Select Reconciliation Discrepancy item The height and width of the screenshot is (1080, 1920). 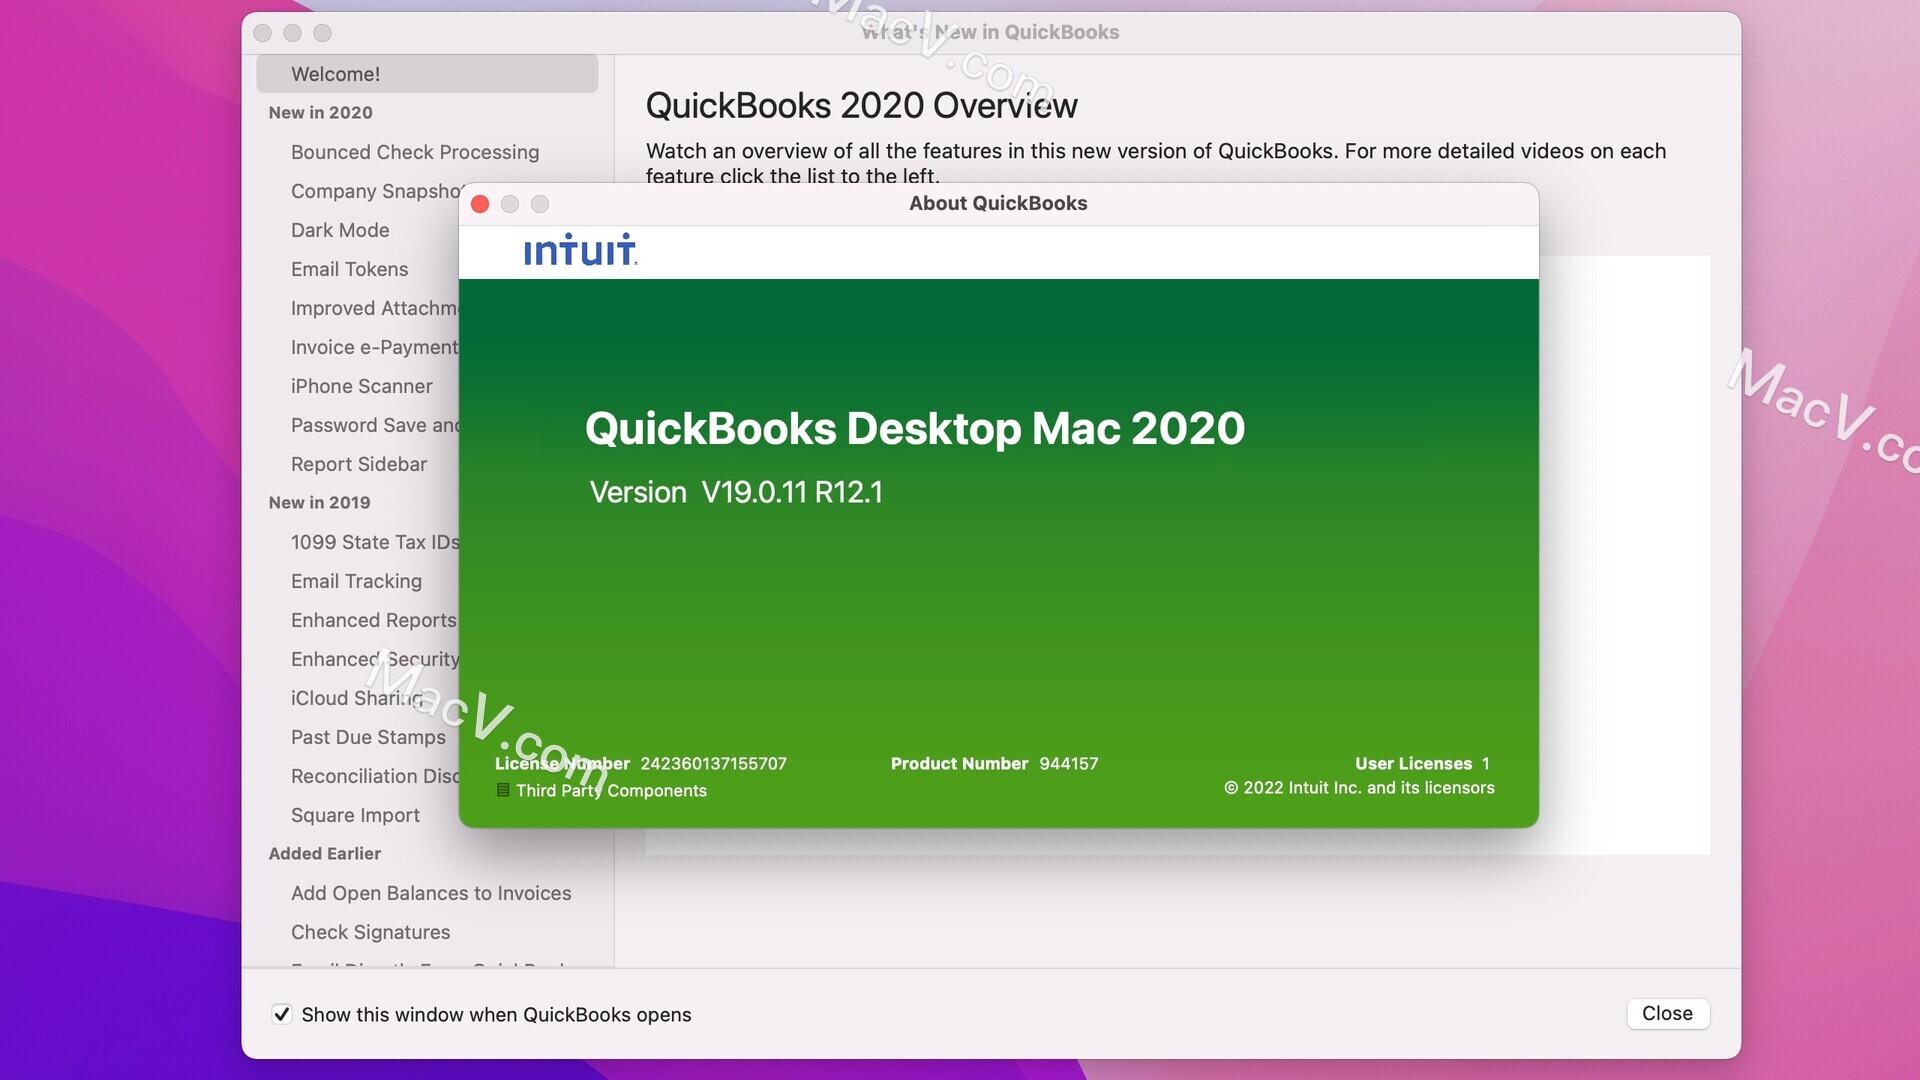point(375,776)
